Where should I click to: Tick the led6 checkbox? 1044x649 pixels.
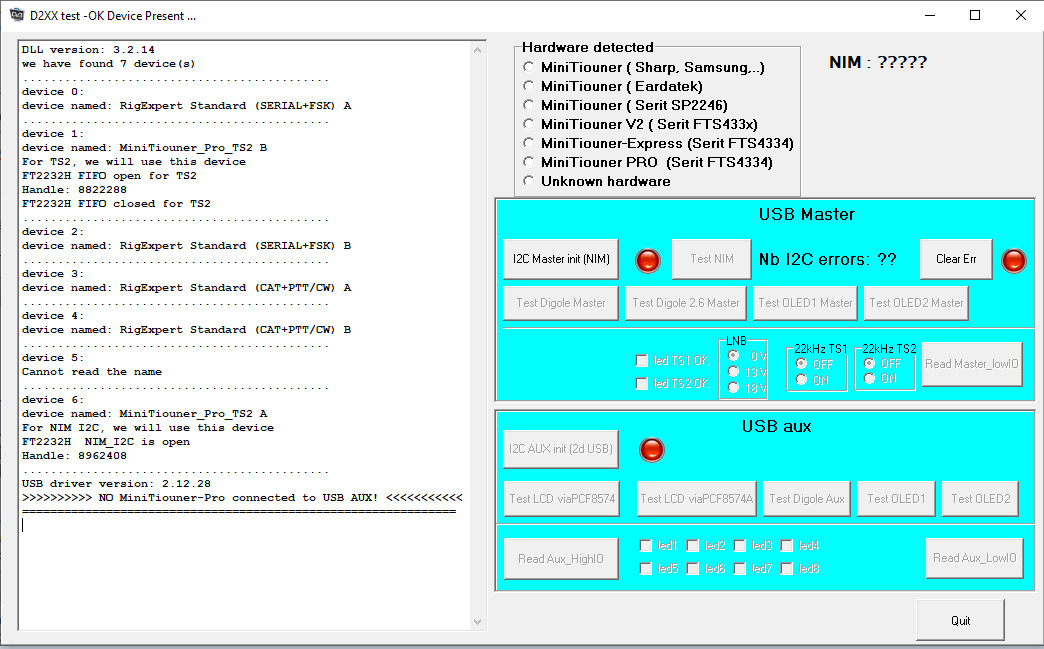692,568
